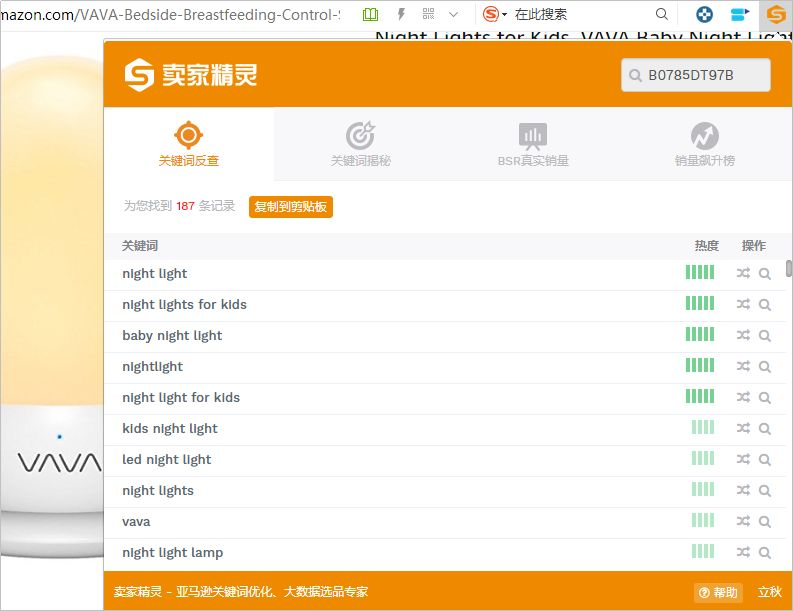Screen dimensions: 793x611
Task: Click the ASIN search field B0785DT97B
Action: click(x=696, y=75)
